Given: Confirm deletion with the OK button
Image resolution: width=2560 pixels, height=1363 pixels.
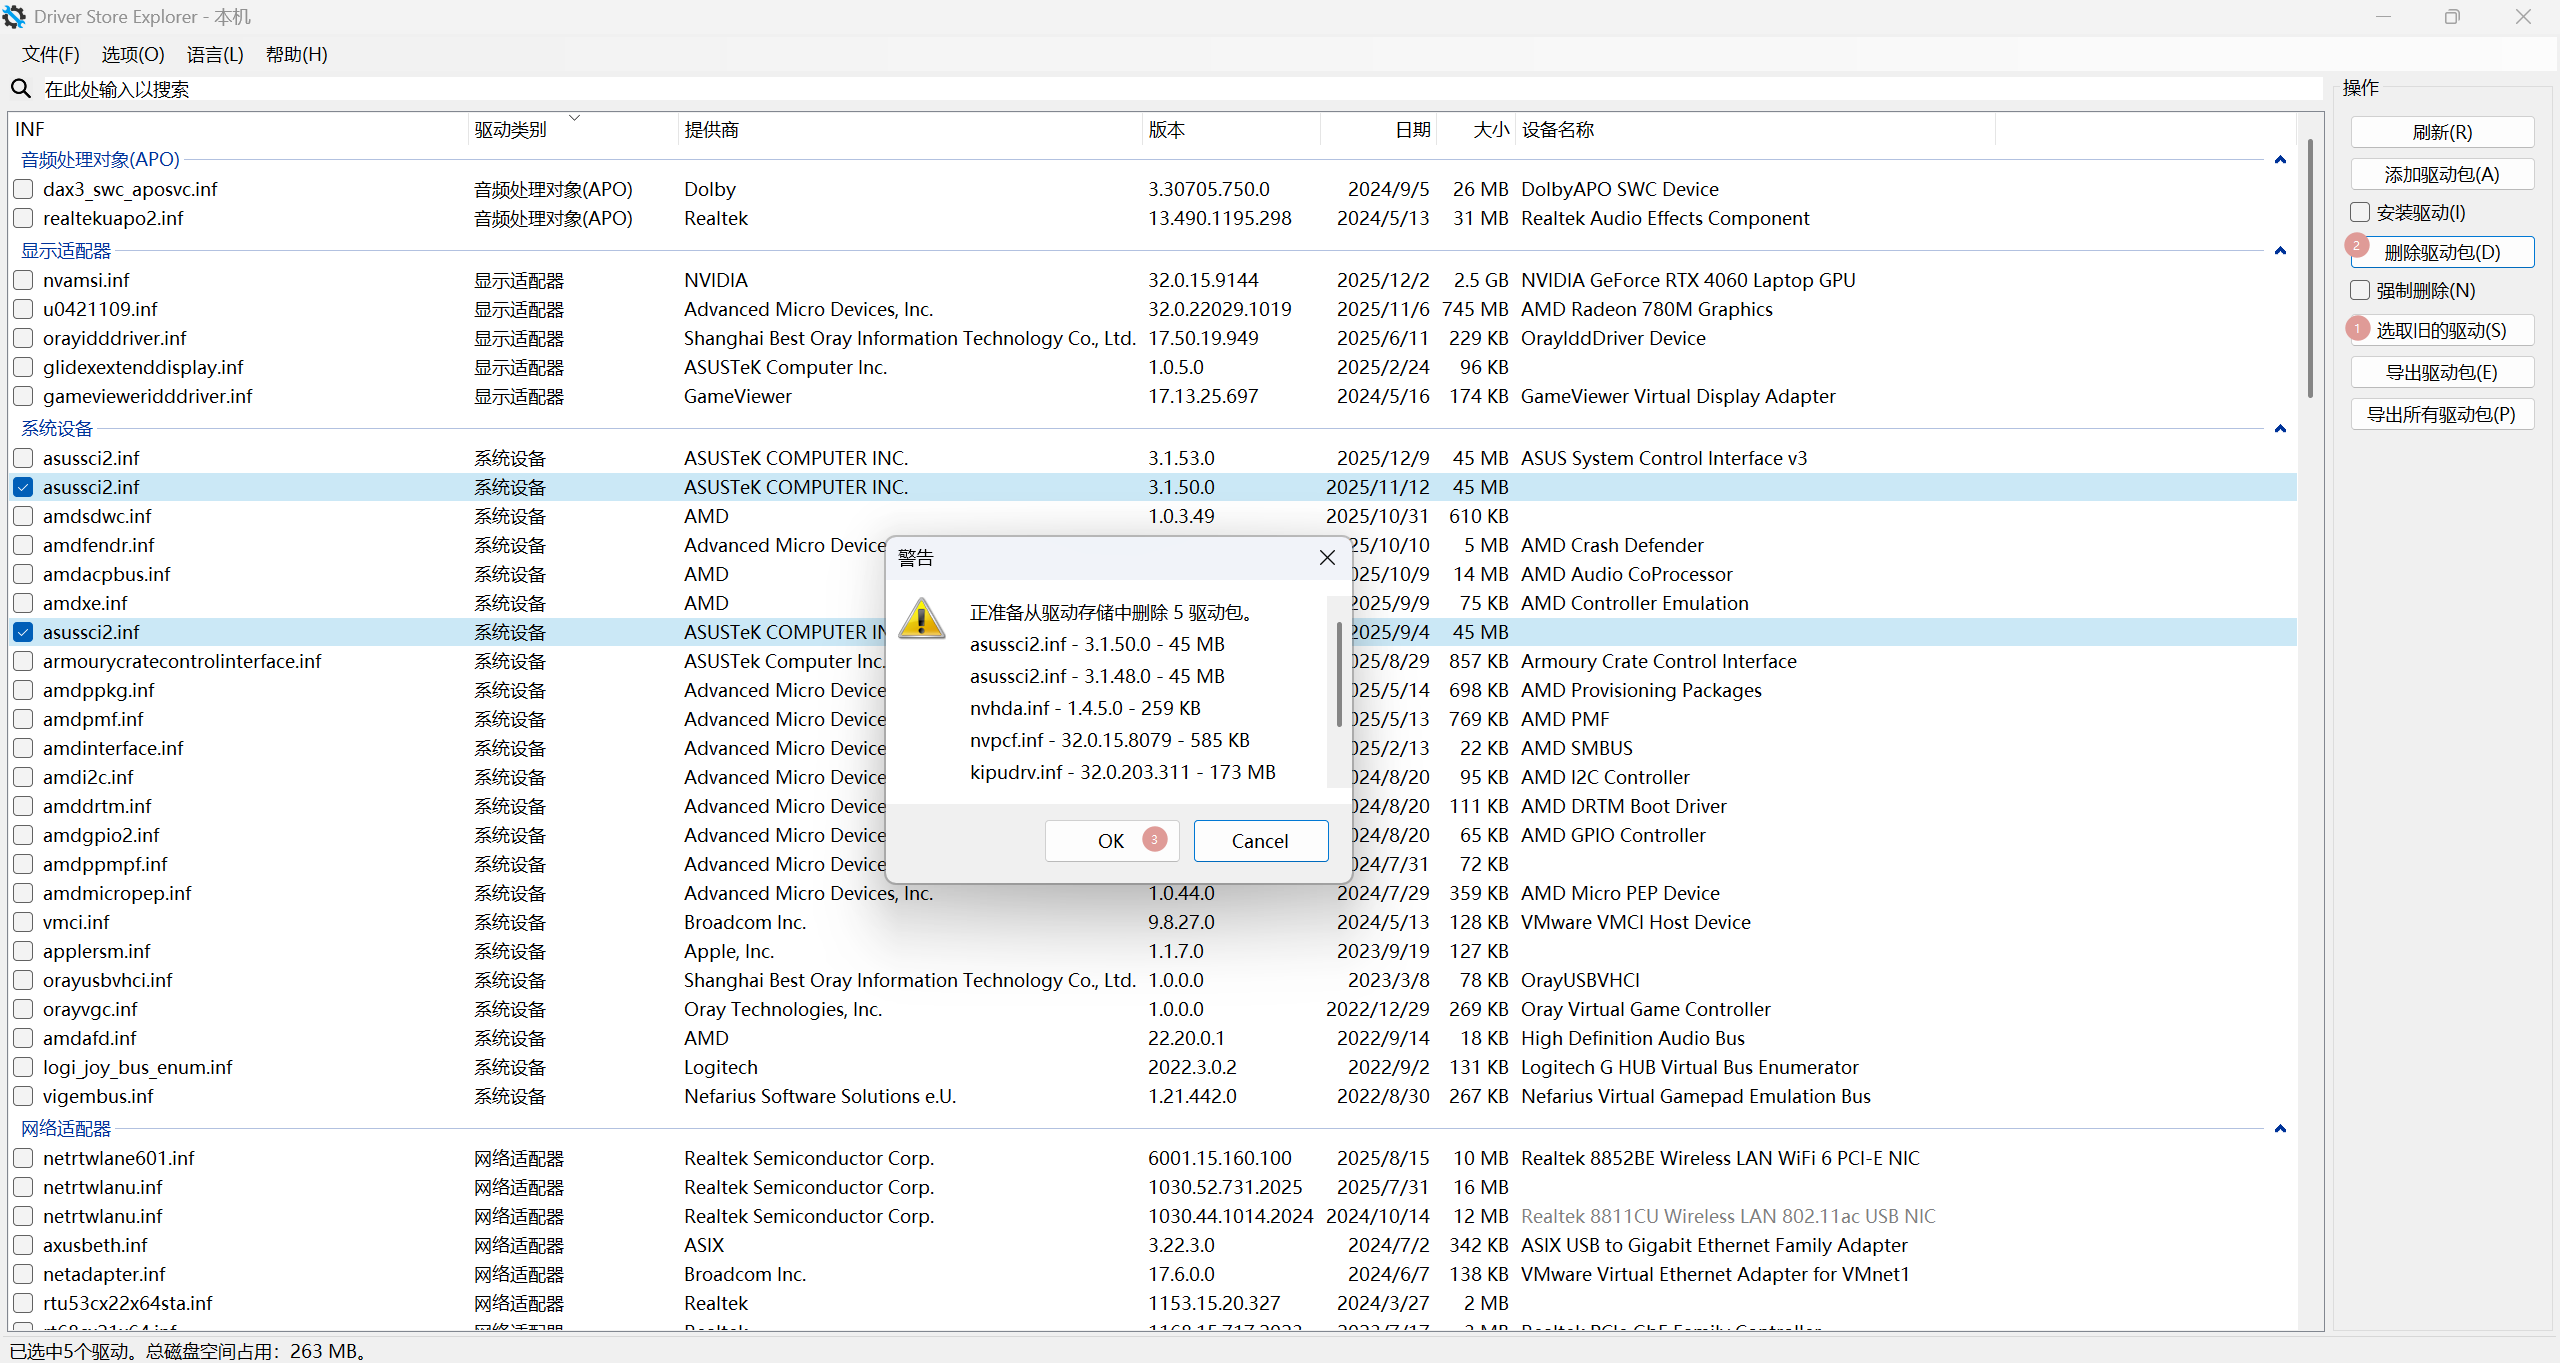Looking at the screenshot, I should tap(1112, 841).
